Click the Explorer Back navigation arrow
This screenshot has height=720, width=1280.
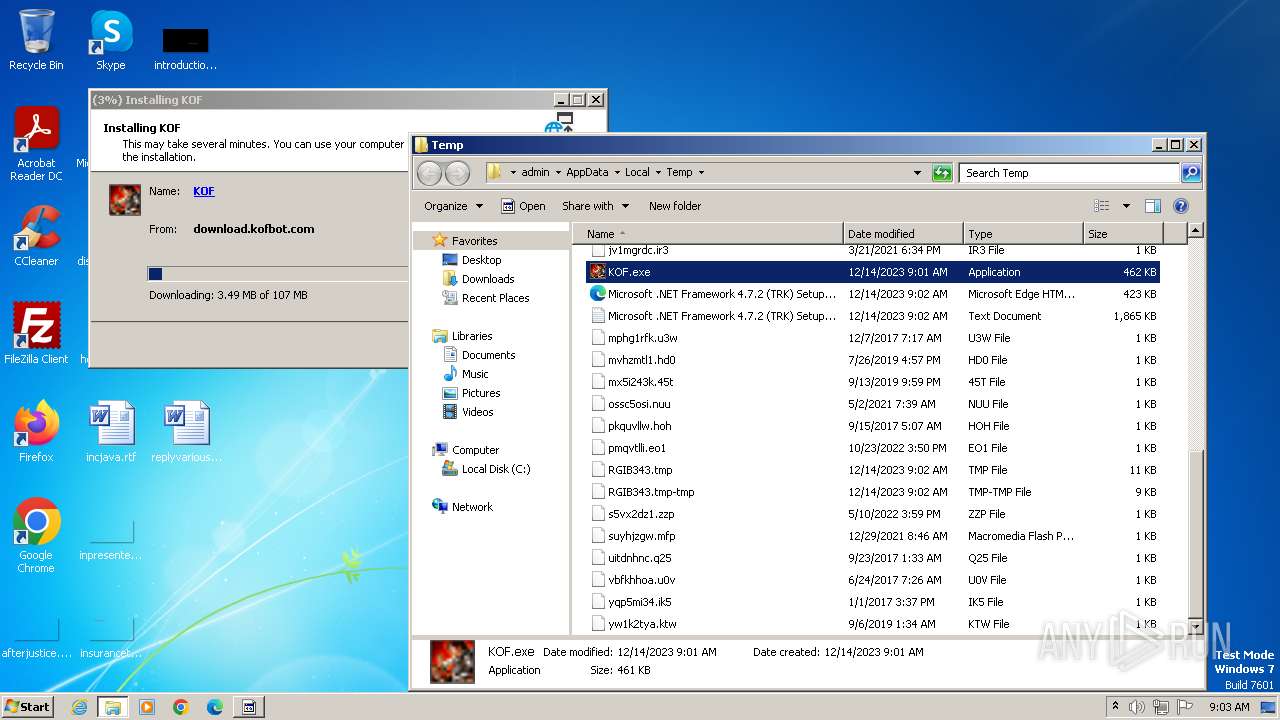coord(429,173)
